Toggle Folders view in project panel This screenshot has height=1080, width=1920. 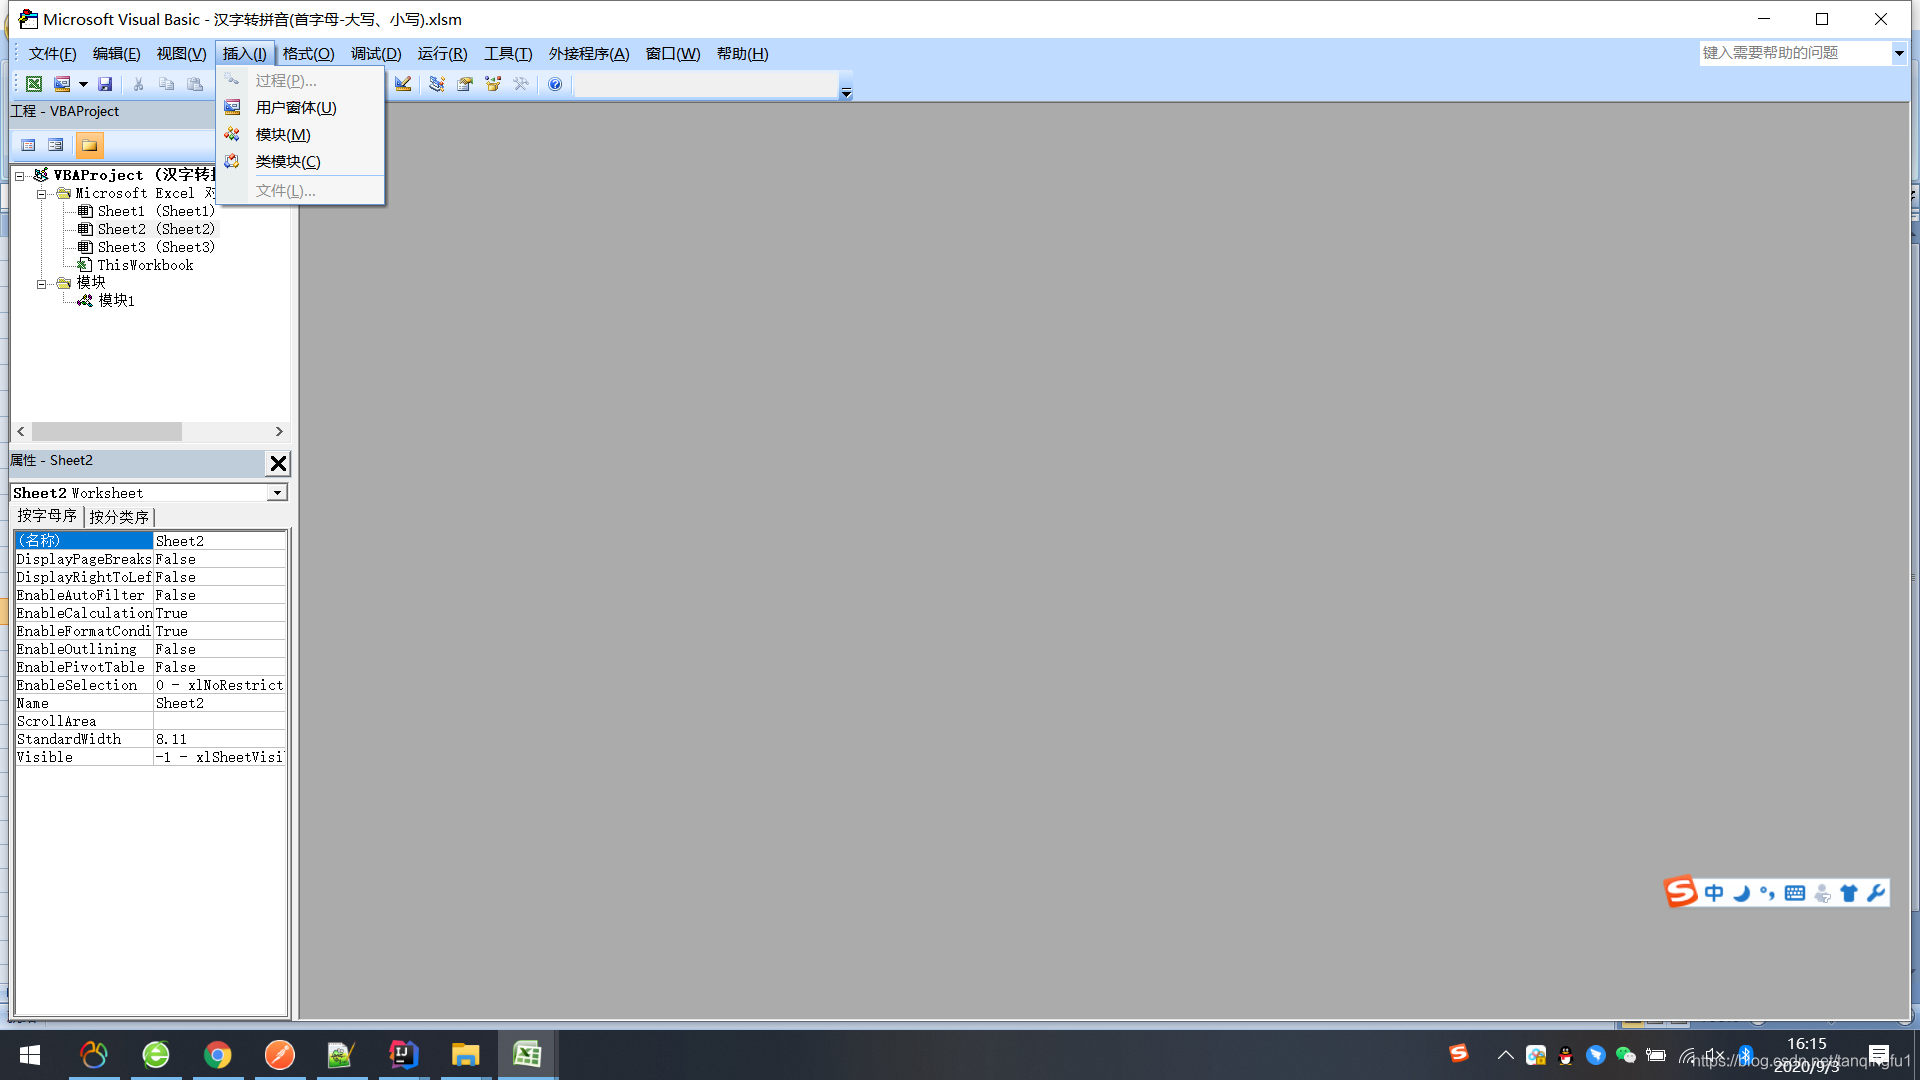point(89,145)
